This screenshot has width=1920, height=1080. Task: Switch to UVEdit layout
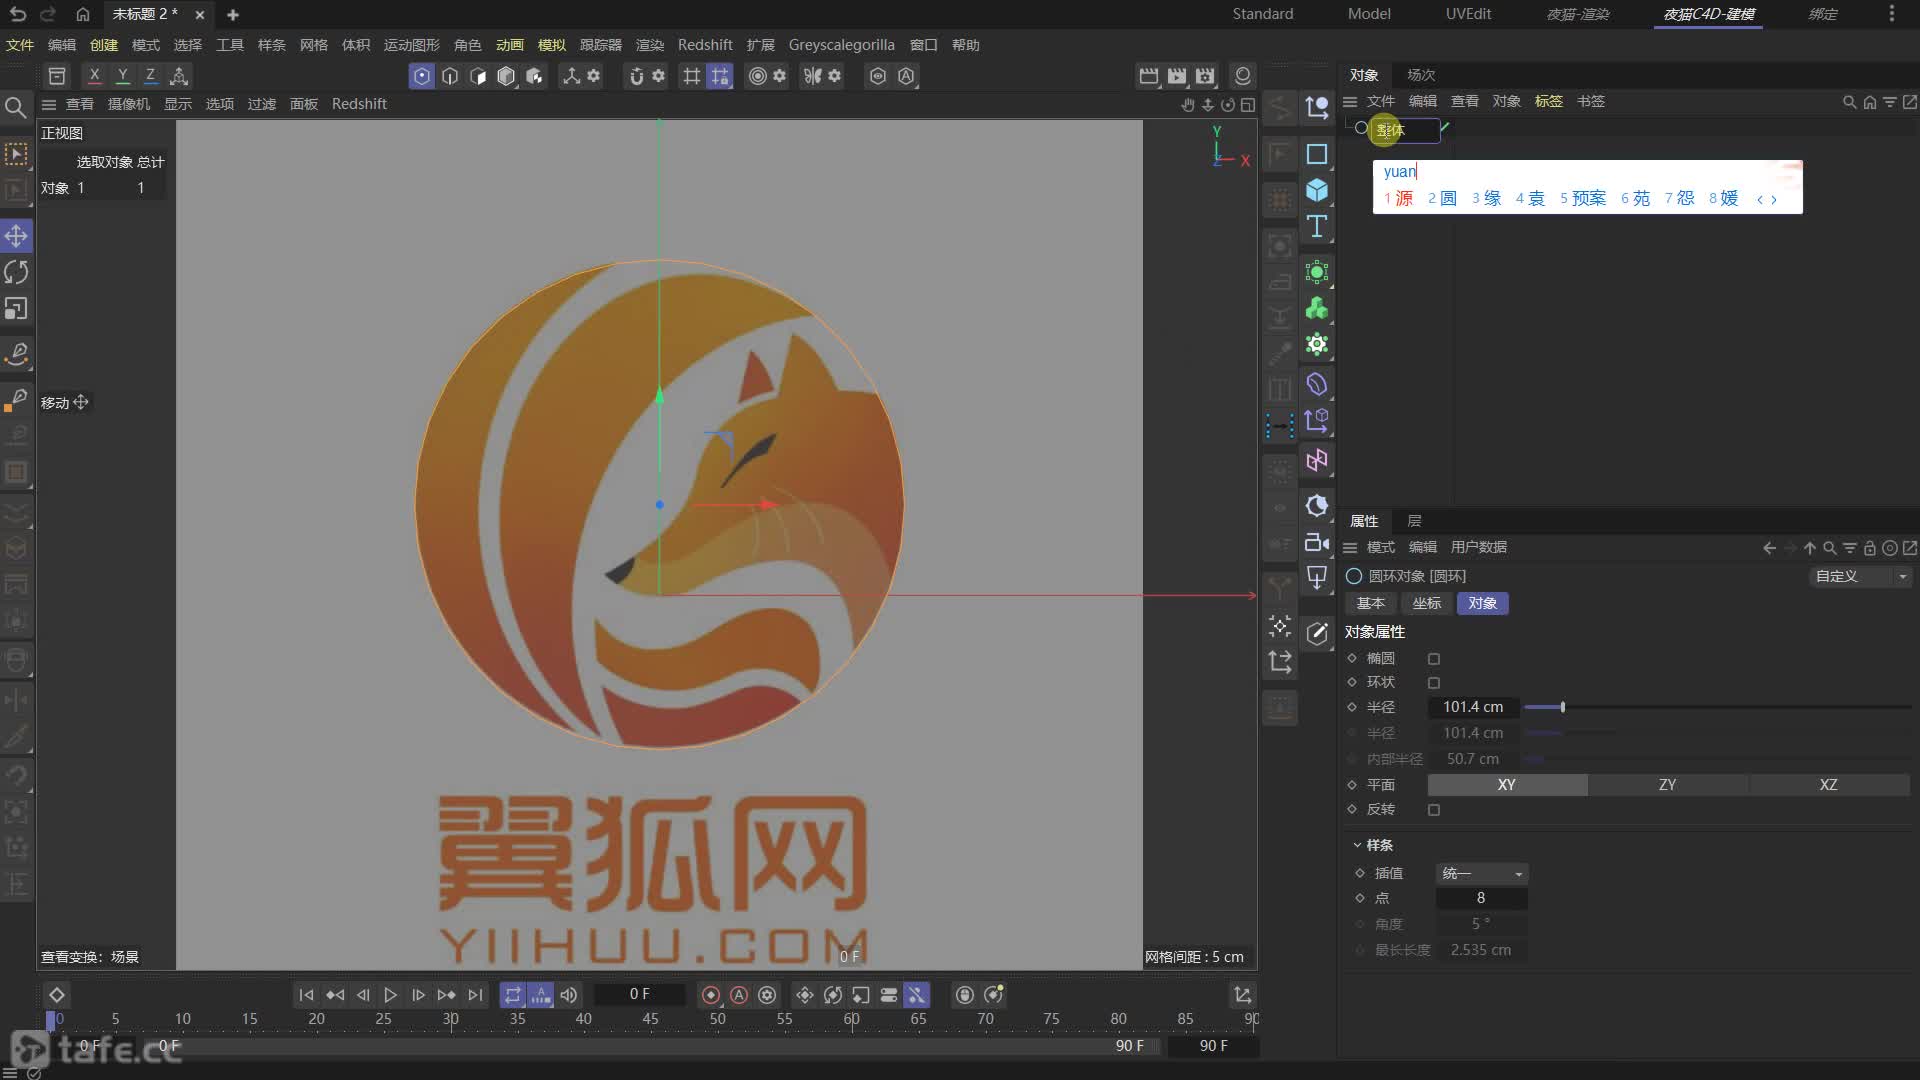click(x=1468, y=14)
